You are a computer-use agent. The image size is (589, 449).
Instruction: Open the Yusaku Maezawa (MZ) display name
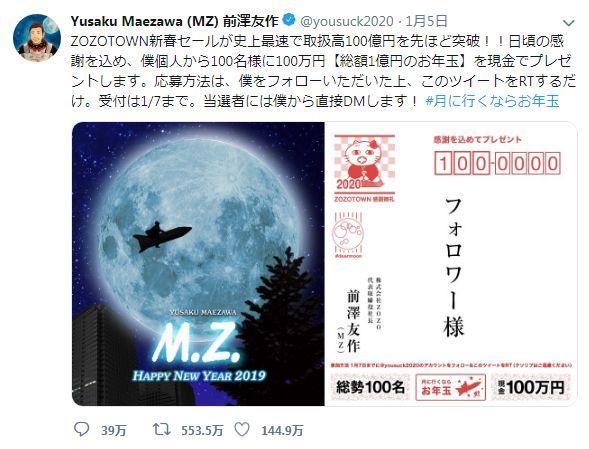pyautogui.click(x=175, y=21)
